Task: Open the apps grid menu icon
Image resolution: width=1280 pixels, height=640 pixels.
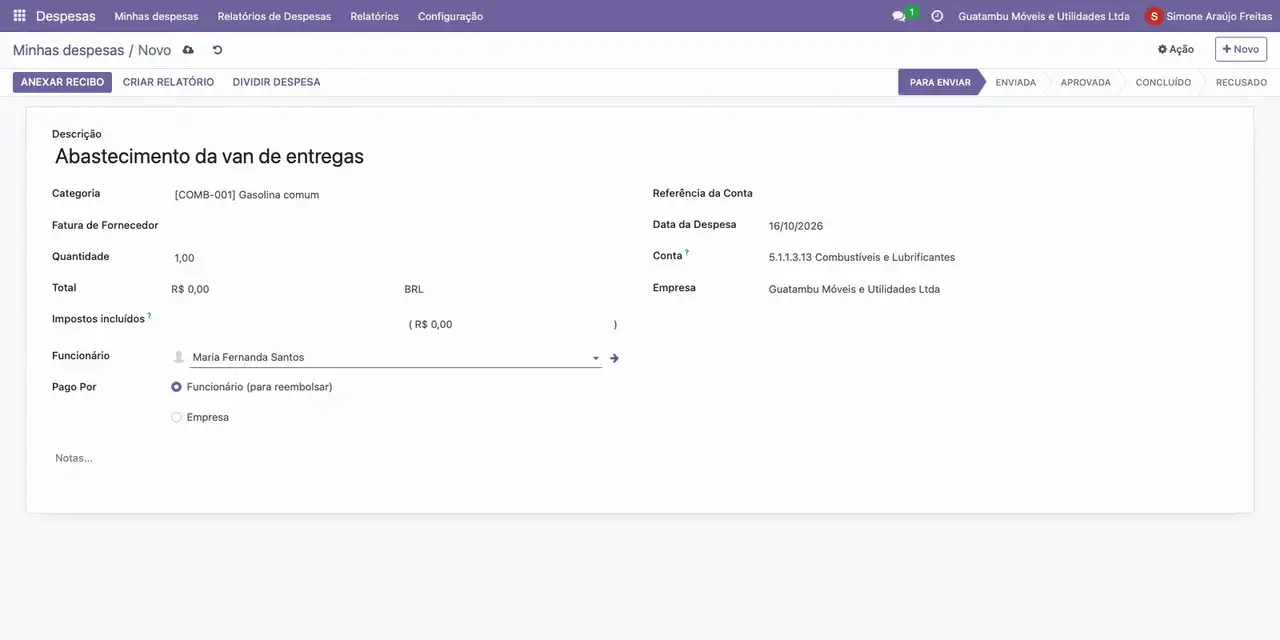Action: 19,16
